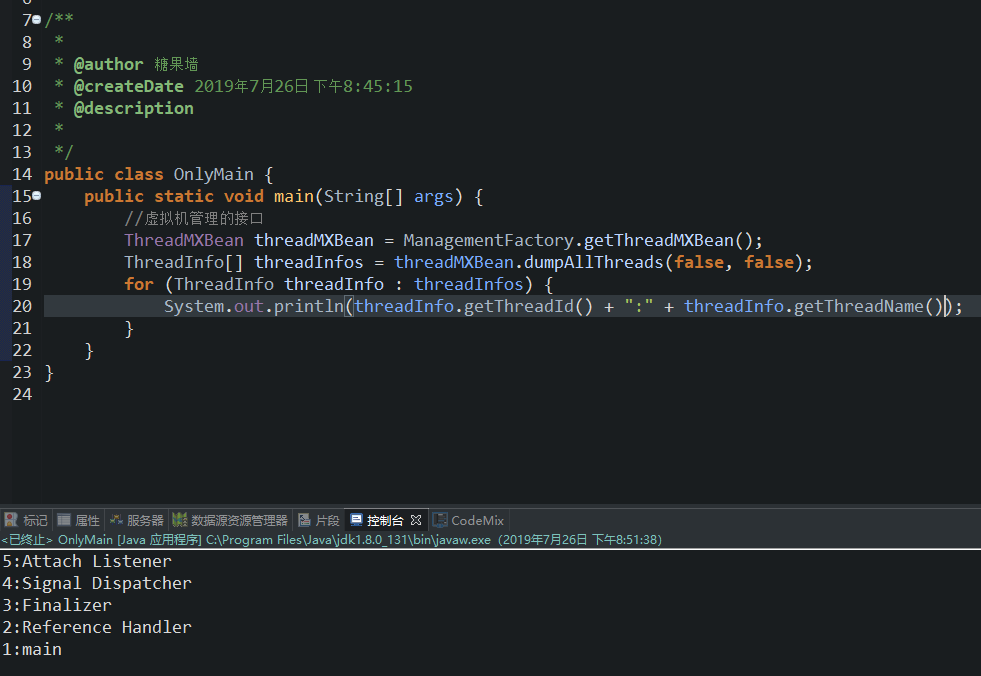This screenshot has width=981, height=676.
Task: Open the 数据源资源管理器 tab
Action: [x=230, y=520]
